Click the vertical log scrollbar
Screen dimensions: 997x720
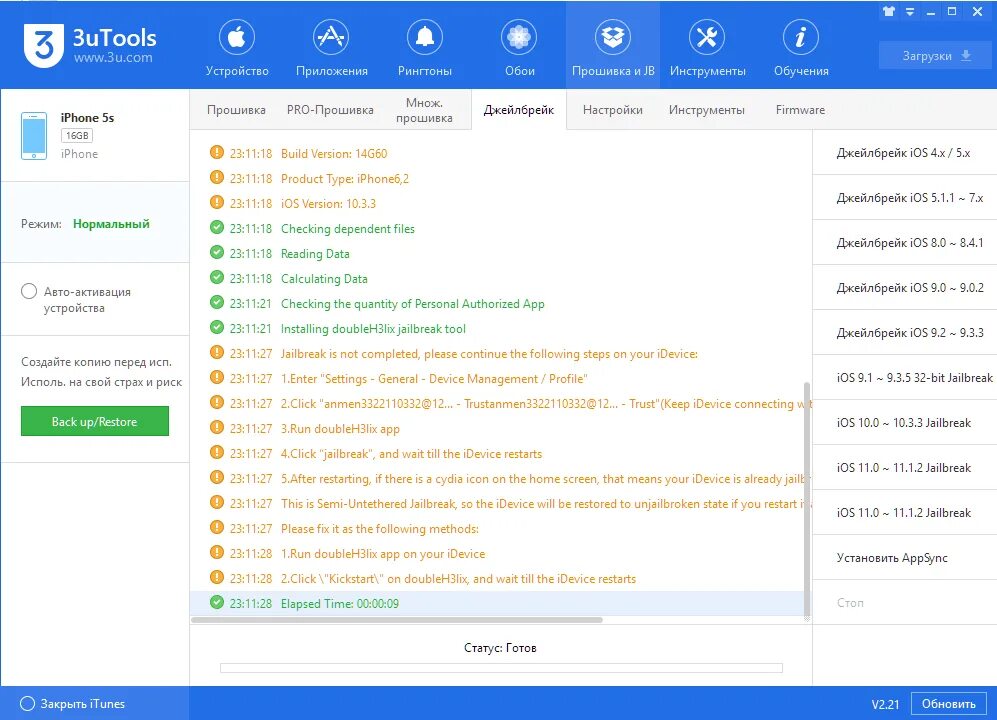[x=807, y=499]
